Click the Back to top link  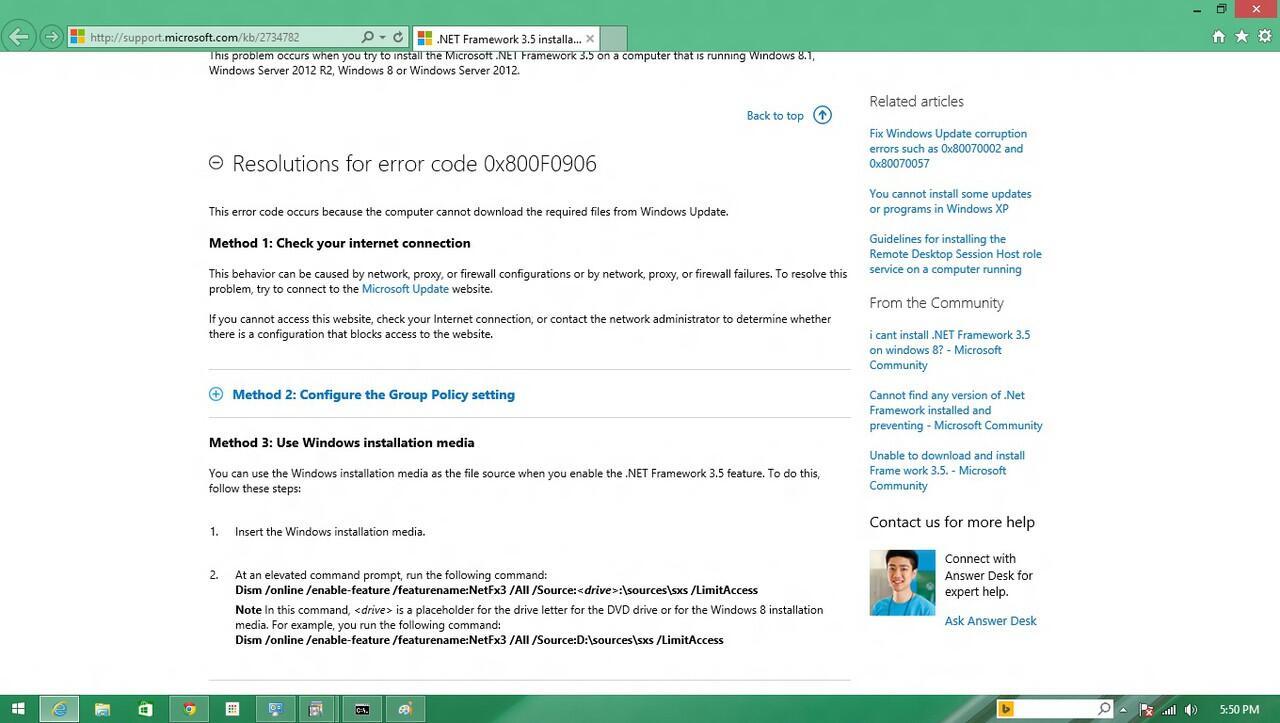tap(775, 115)
